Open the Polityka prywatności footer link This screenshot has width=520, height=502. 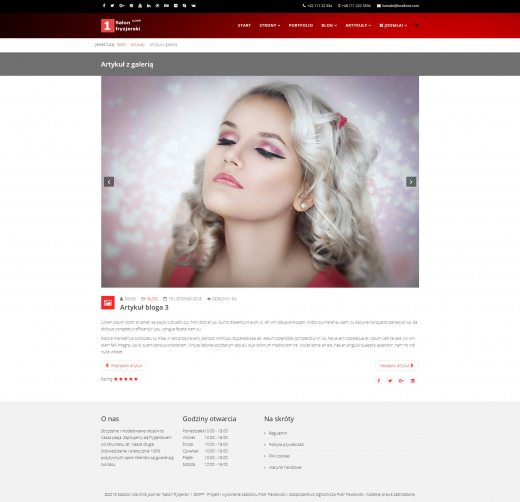coord(286,444)
